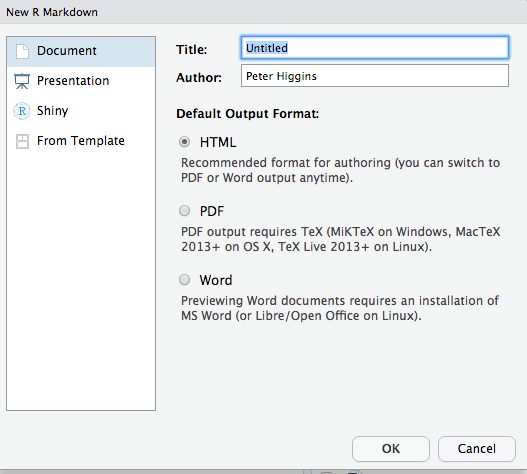The image size is (527, 474).
Task: Dismiss dialog with Cancel button
Action: tap(477, 449)
